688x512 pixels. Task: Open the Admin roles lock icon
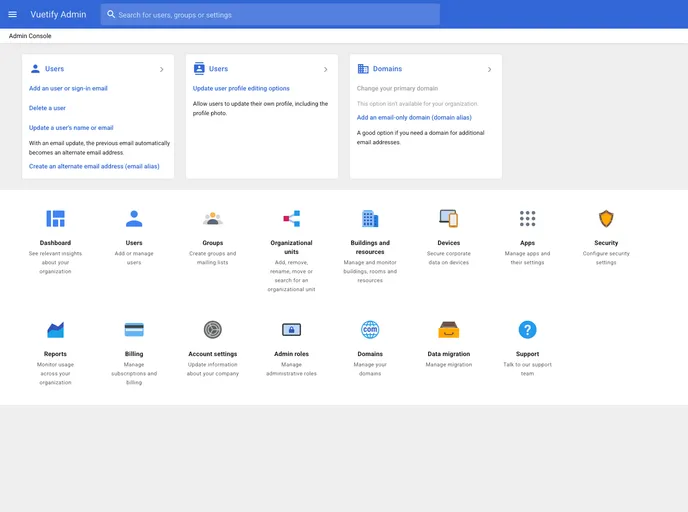[291, 329]
